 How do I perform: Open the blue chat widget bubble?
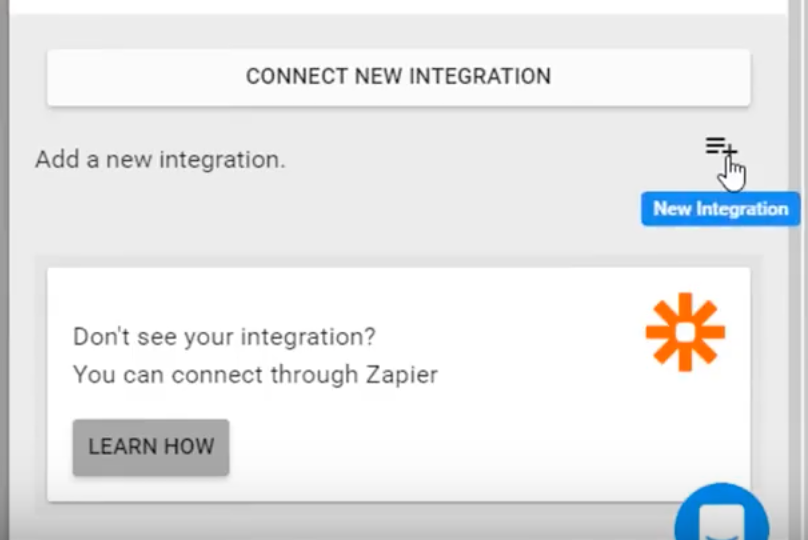(x=721, y=513)
